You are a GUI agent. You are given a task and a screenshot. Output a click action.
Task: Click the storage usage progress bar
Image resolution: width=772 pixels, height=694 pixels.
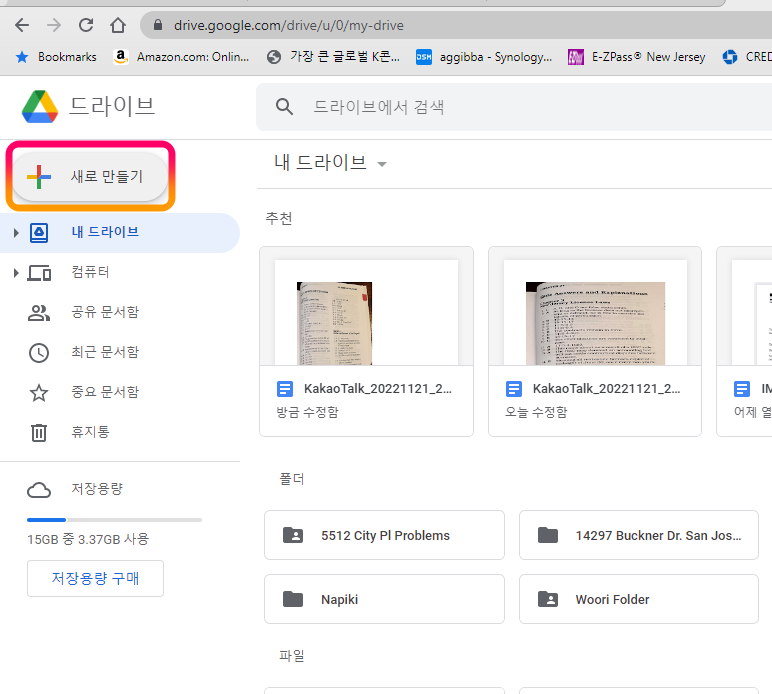114,520
